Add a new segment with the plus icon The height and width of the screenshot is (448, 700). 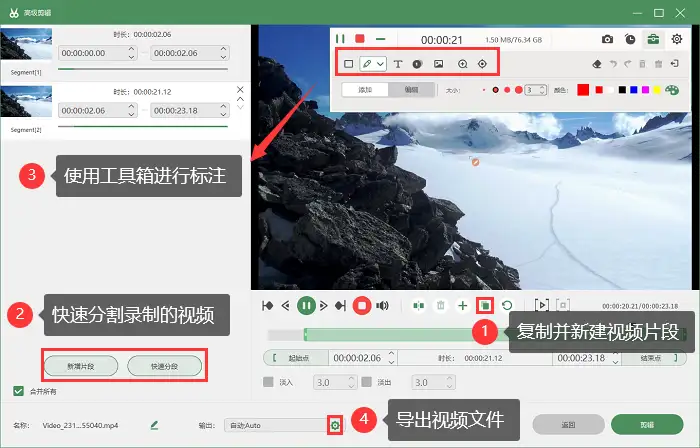point(462,306)
